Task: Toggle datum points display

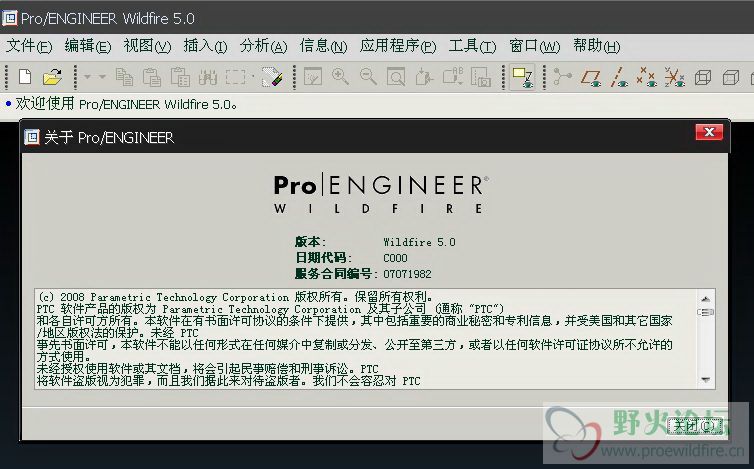Action: pos(646,77)
